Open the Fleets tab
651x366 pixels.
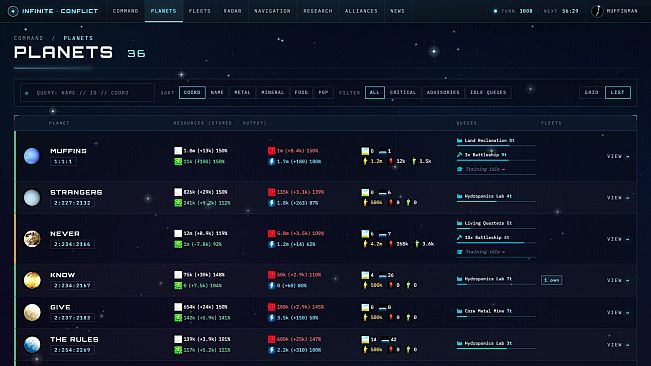pyautogui.click(x=200, y=11)
